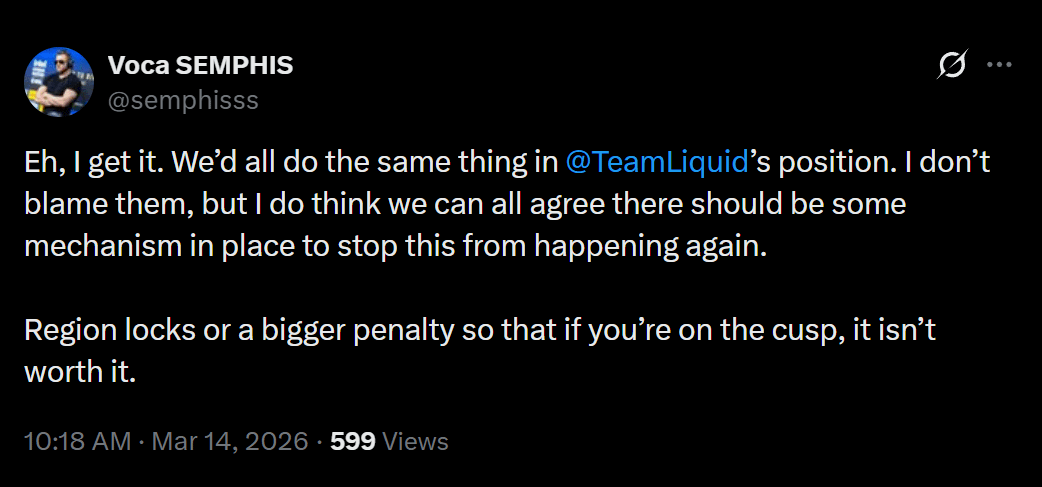Click the word Views beside 599
This screenshot has width=1042, height=487.
point(415,441)
